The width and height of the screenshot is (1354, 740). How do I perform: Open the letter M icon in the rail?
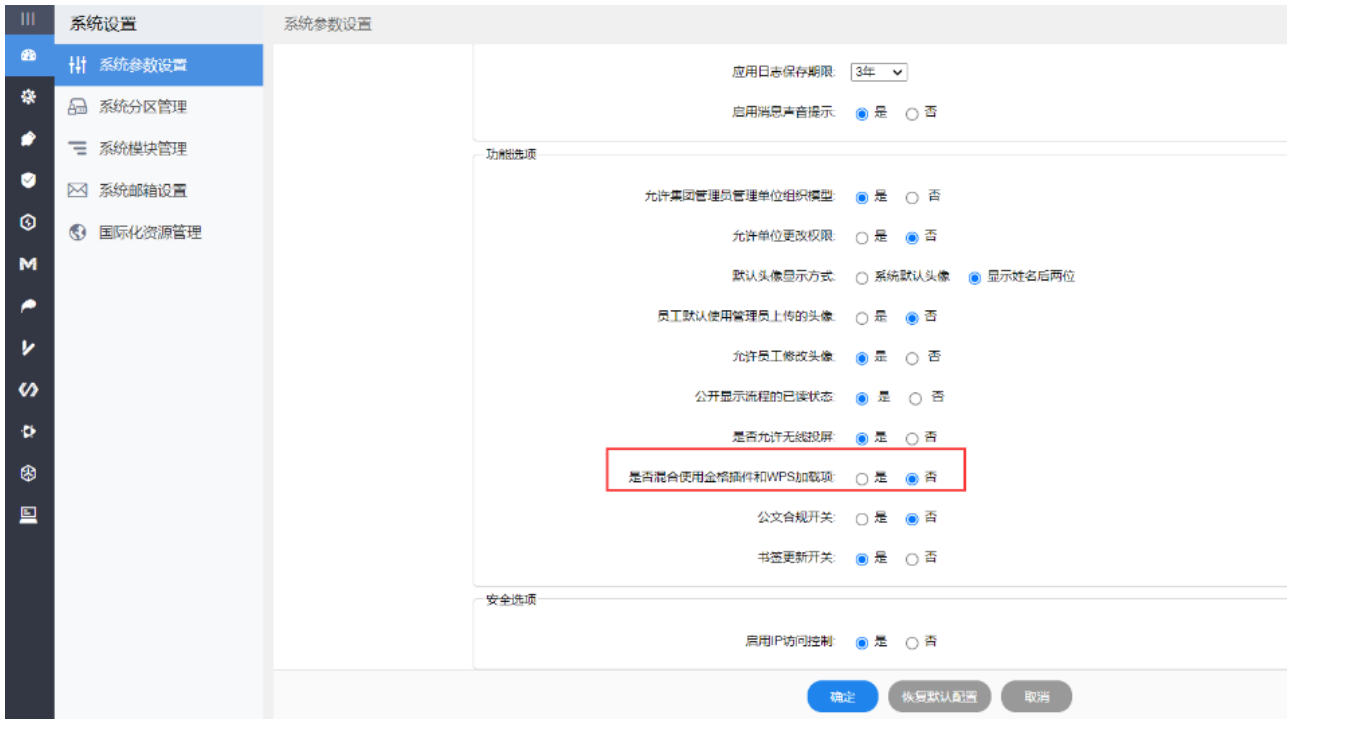click(29, 264)
